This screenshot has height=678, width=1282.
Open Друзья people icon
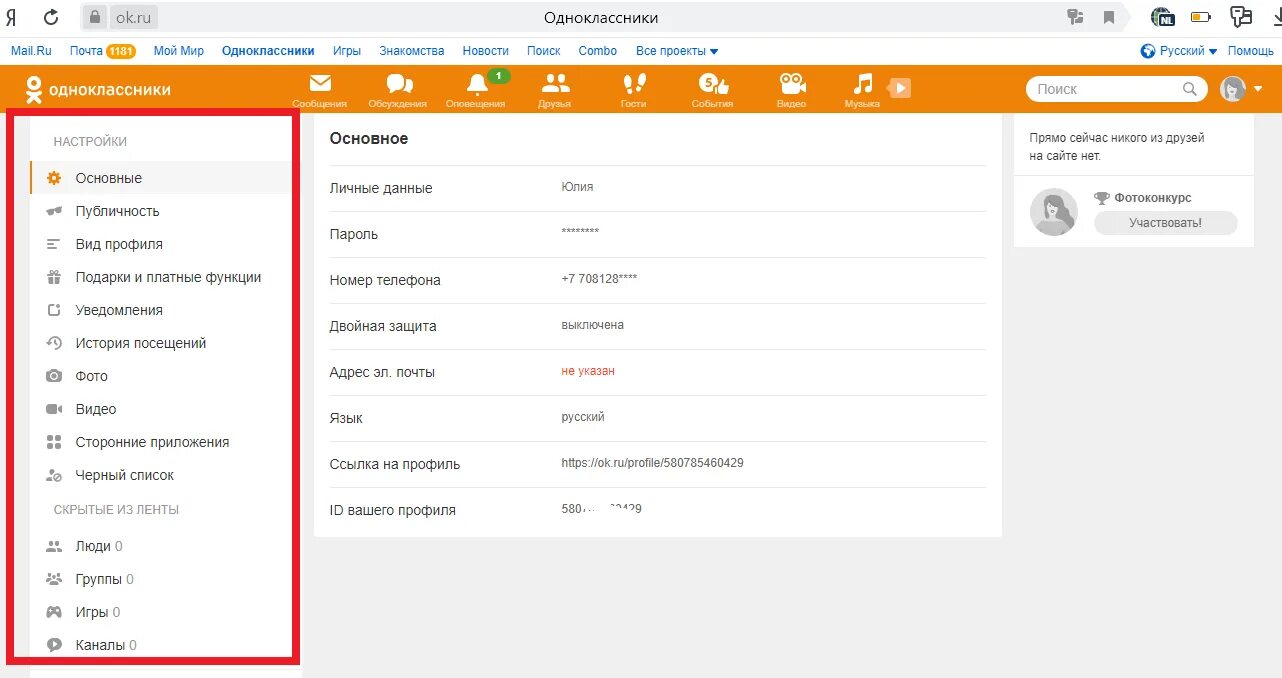click(x=555, y=84)
